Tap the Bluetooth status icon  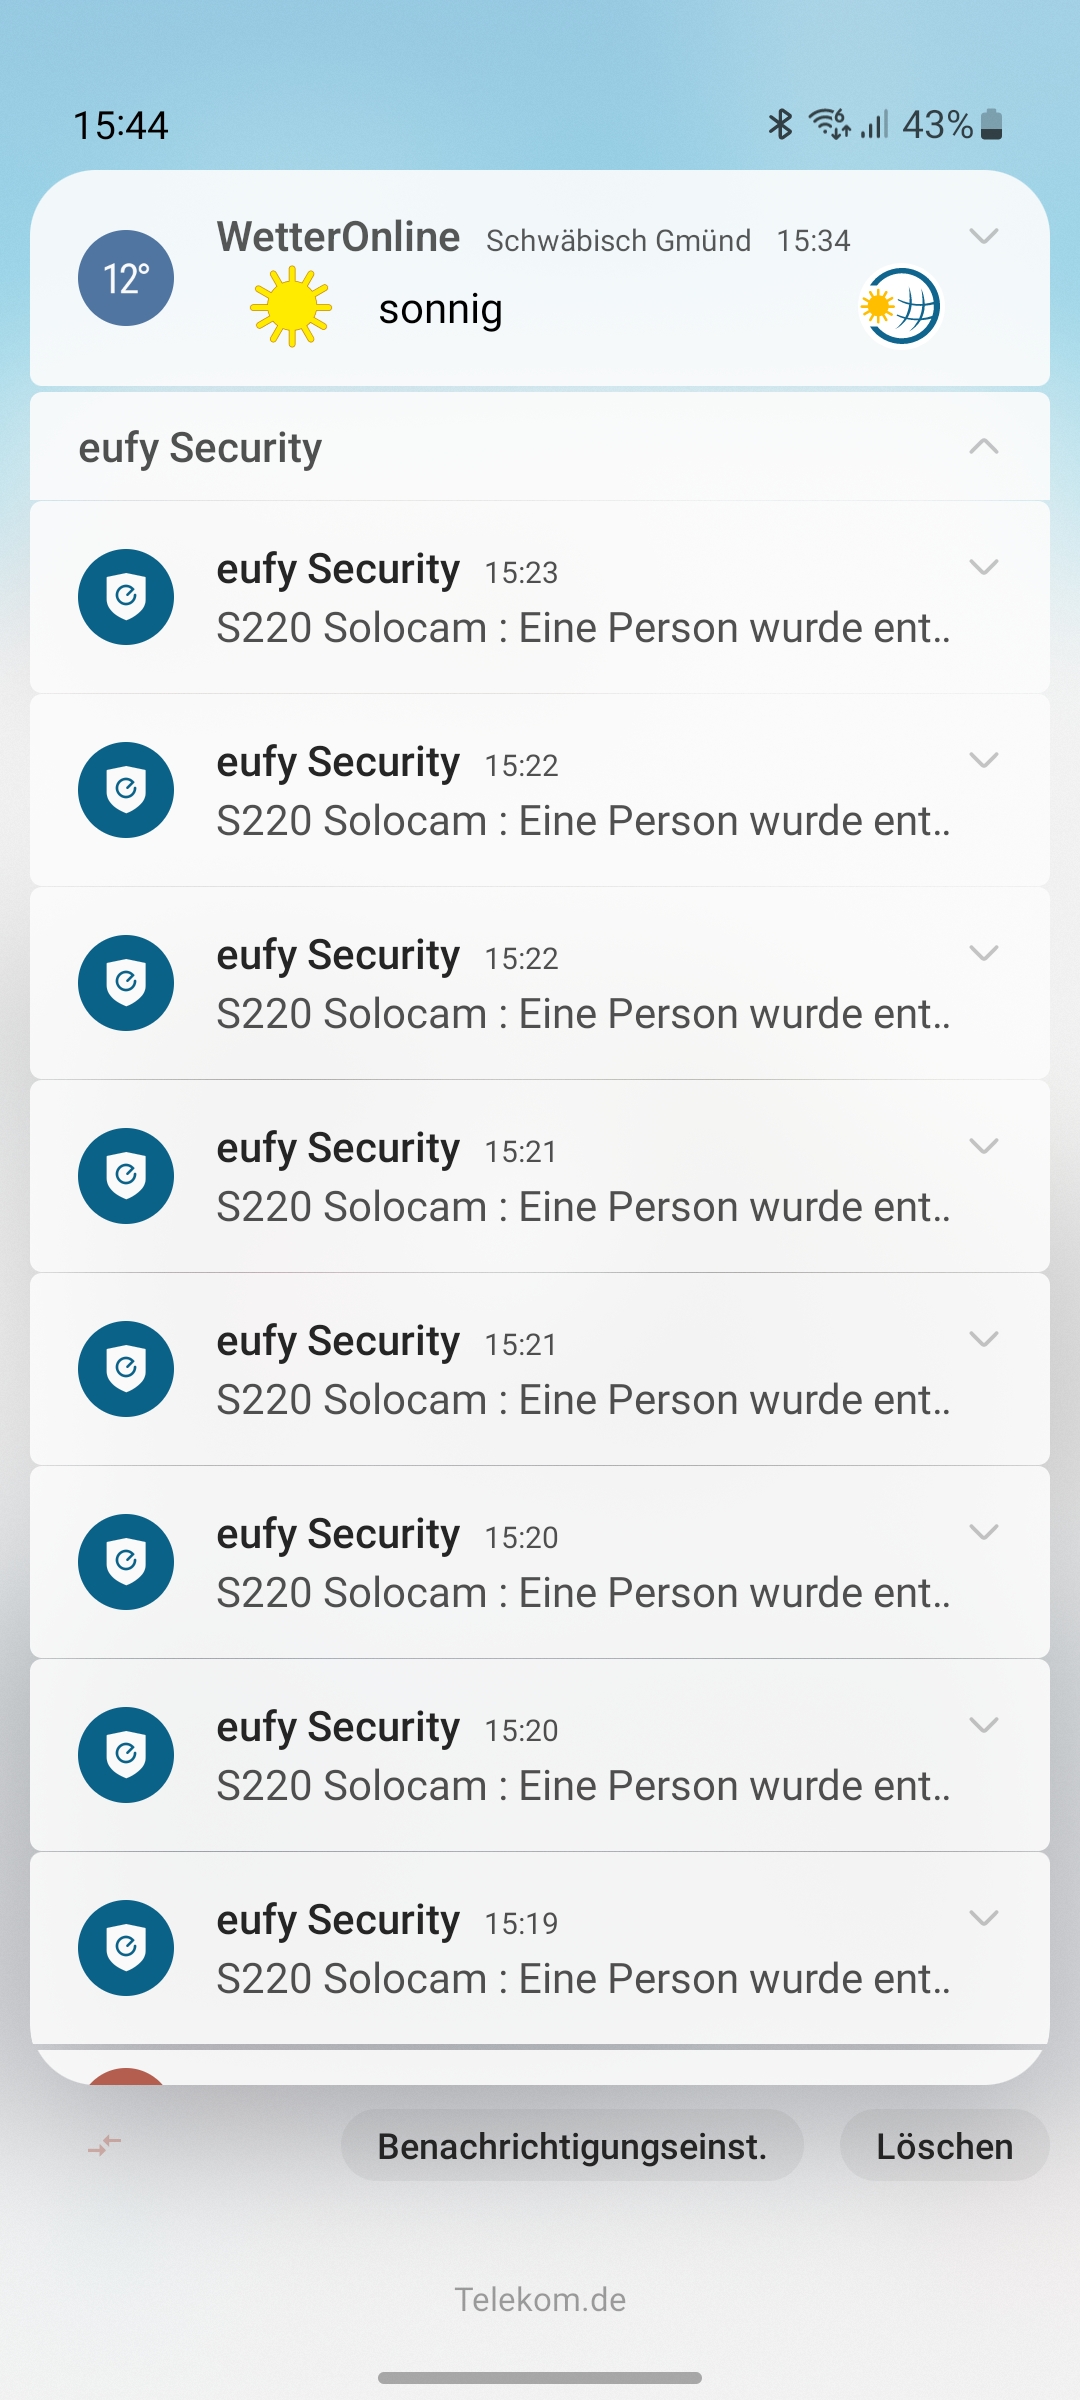[780, 124]
